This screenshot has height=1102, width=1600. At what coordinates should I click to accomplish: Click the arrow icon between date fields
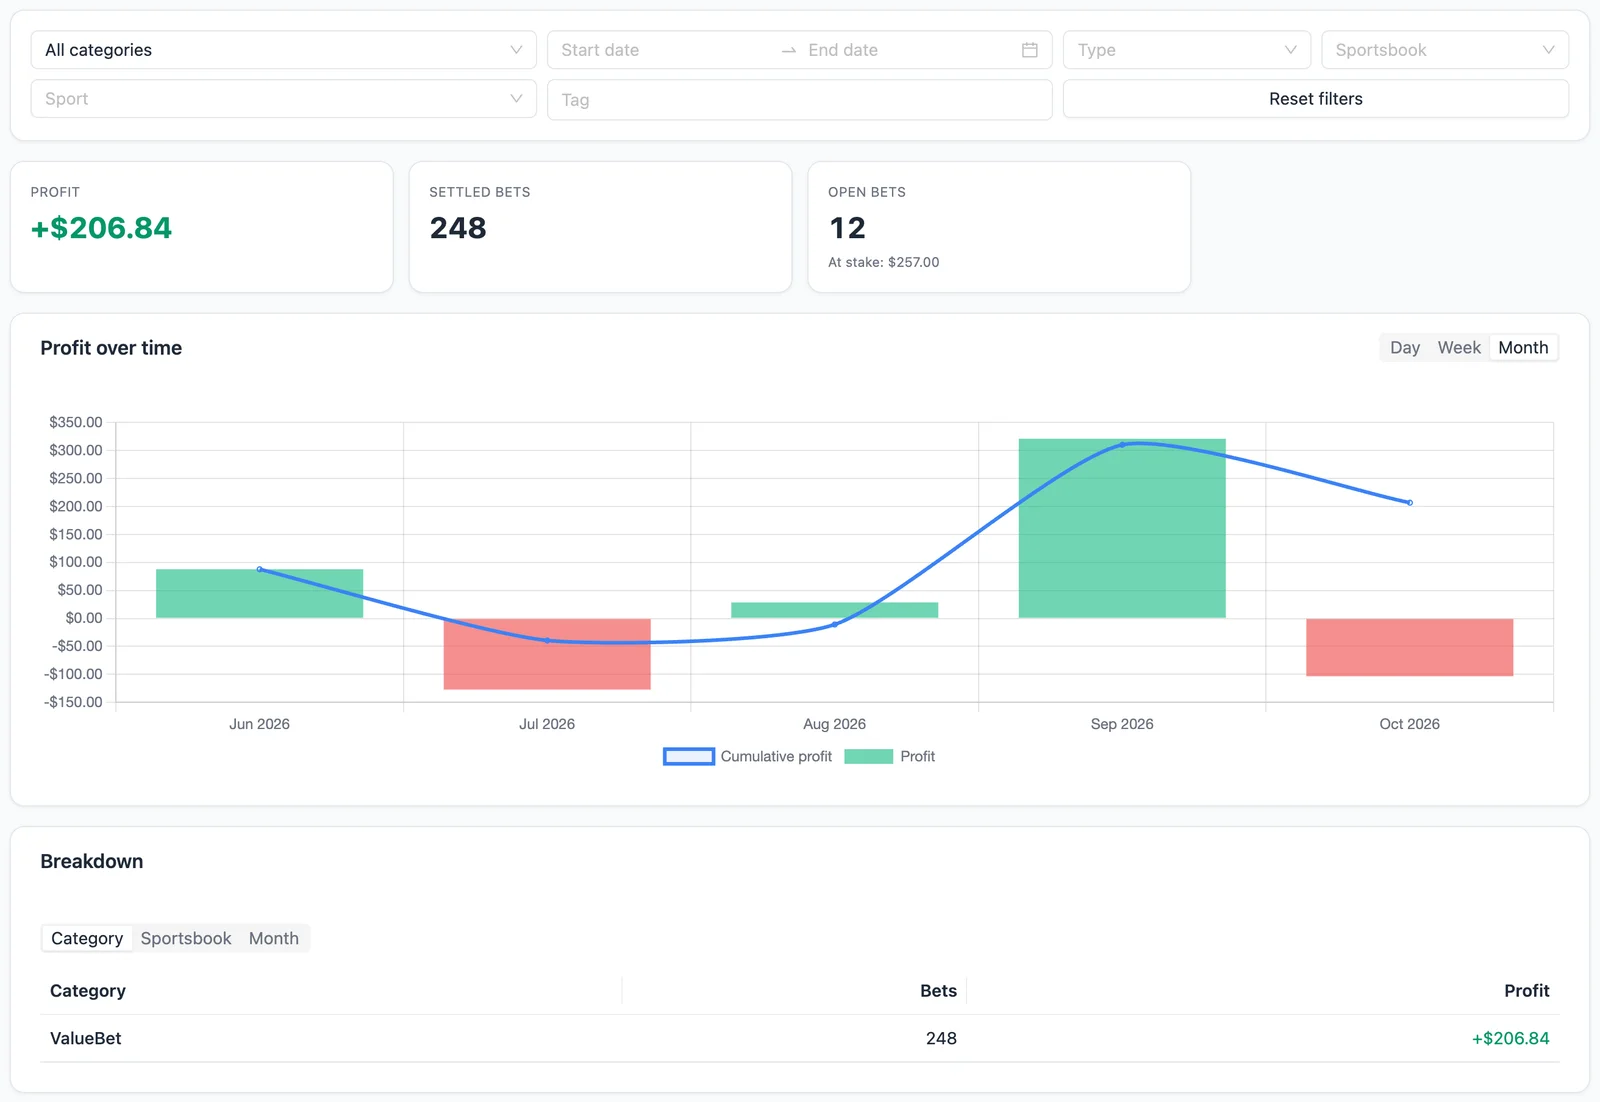point(789,50)
